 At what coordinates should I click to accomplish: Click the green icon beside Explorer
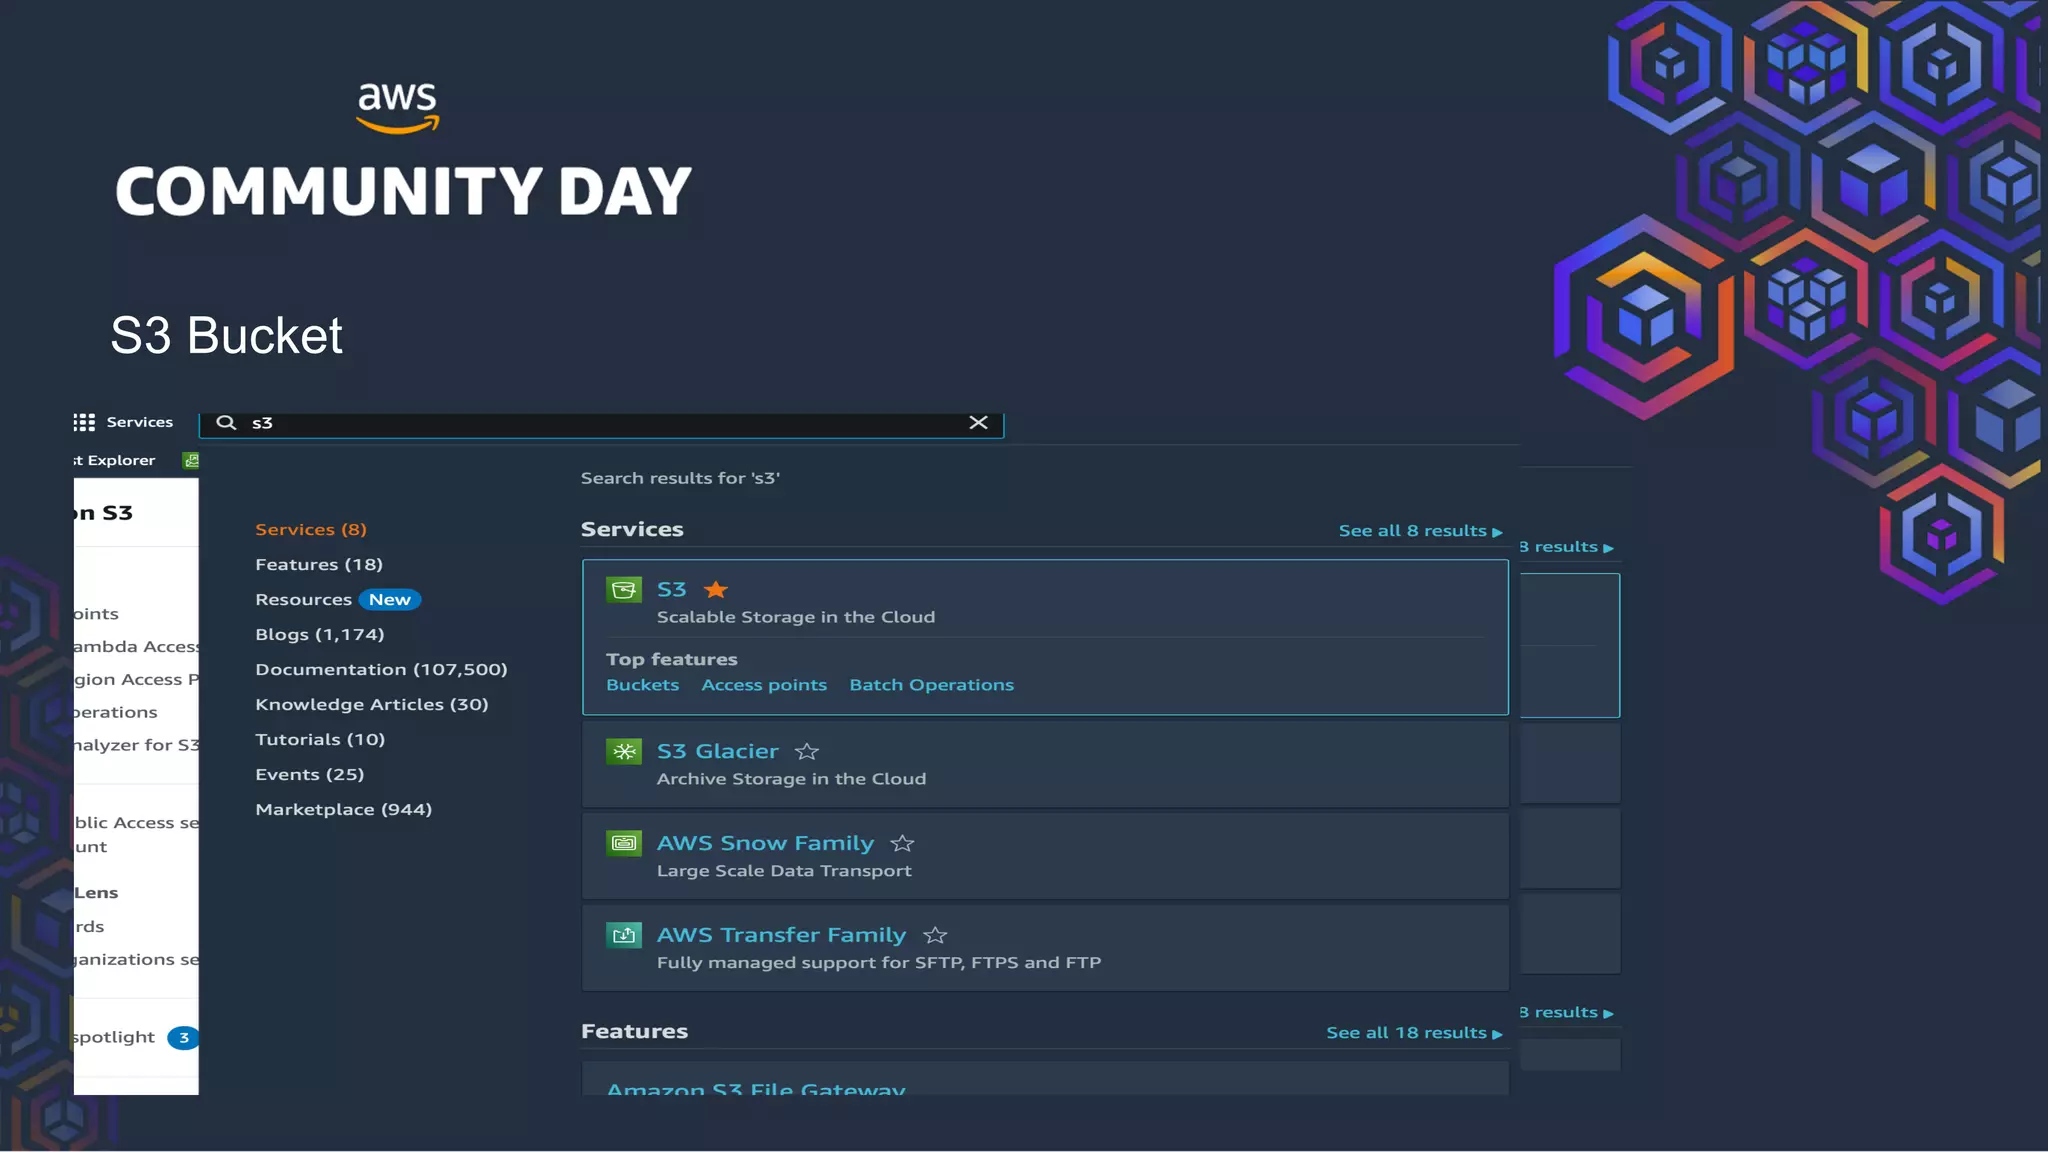[191, 460]
